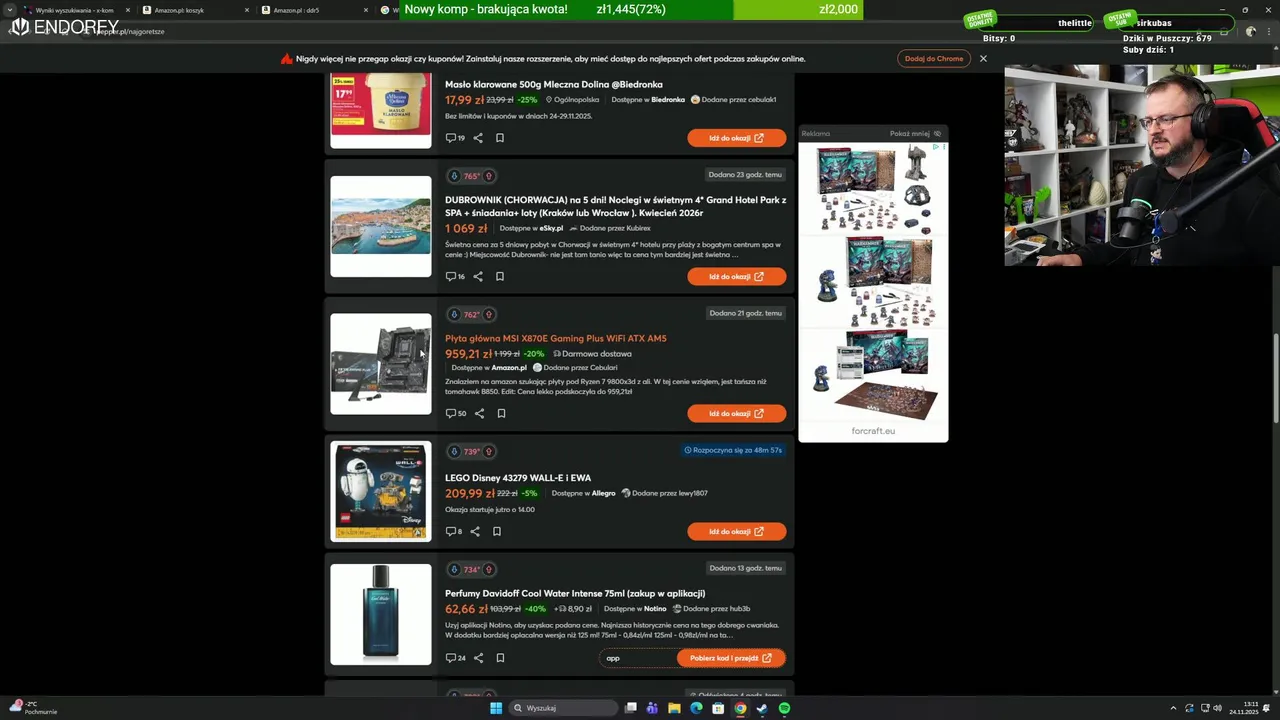1280x720 pixels.
Task: Click Pobierz kod i przejdź button
Action: pos(730,658)
